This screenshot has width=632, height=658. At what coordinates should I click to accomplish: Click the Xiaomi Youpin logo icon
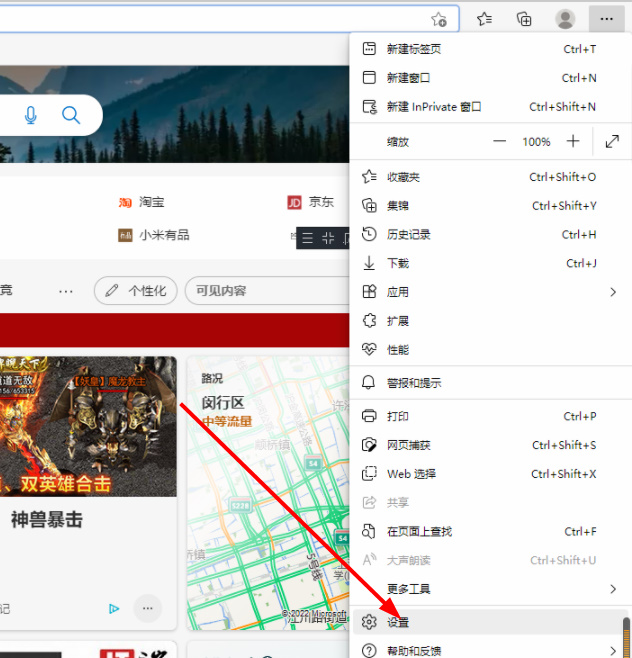tap(125, 235)
